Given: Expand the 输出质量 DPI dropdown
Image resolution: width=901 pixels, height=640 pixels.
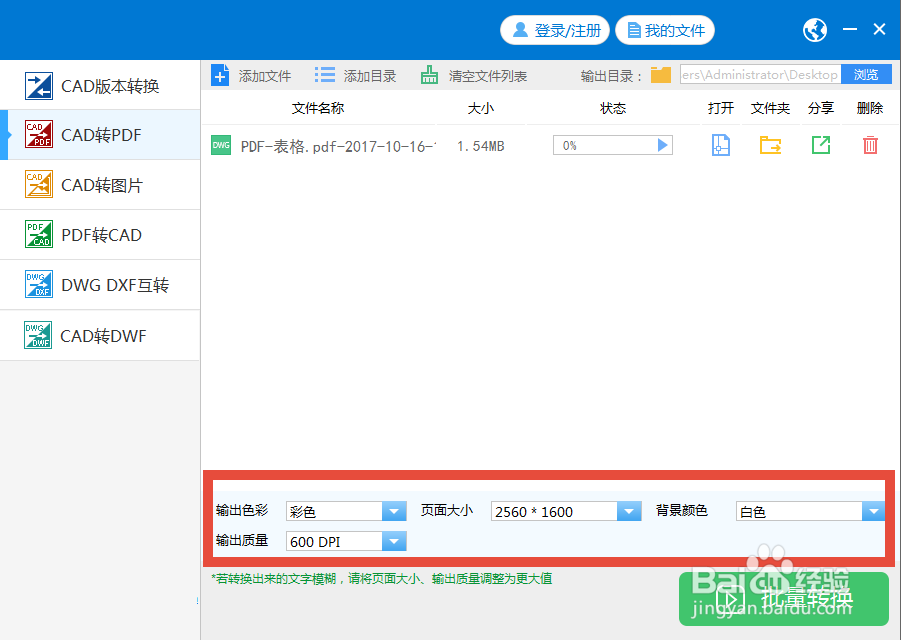Looking at the screenshot, I should tap(393, 541).
